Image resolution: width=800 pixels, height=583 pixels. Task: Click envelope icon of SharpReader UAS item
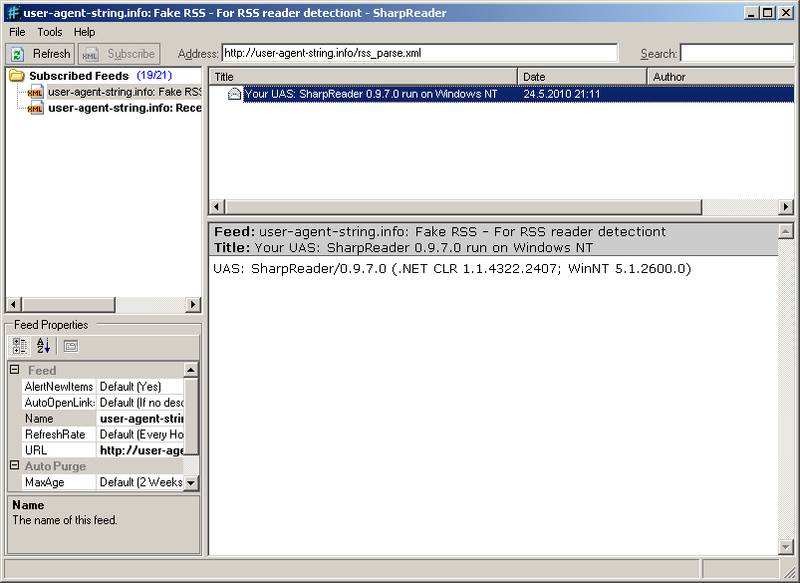[x=234, y=94]
